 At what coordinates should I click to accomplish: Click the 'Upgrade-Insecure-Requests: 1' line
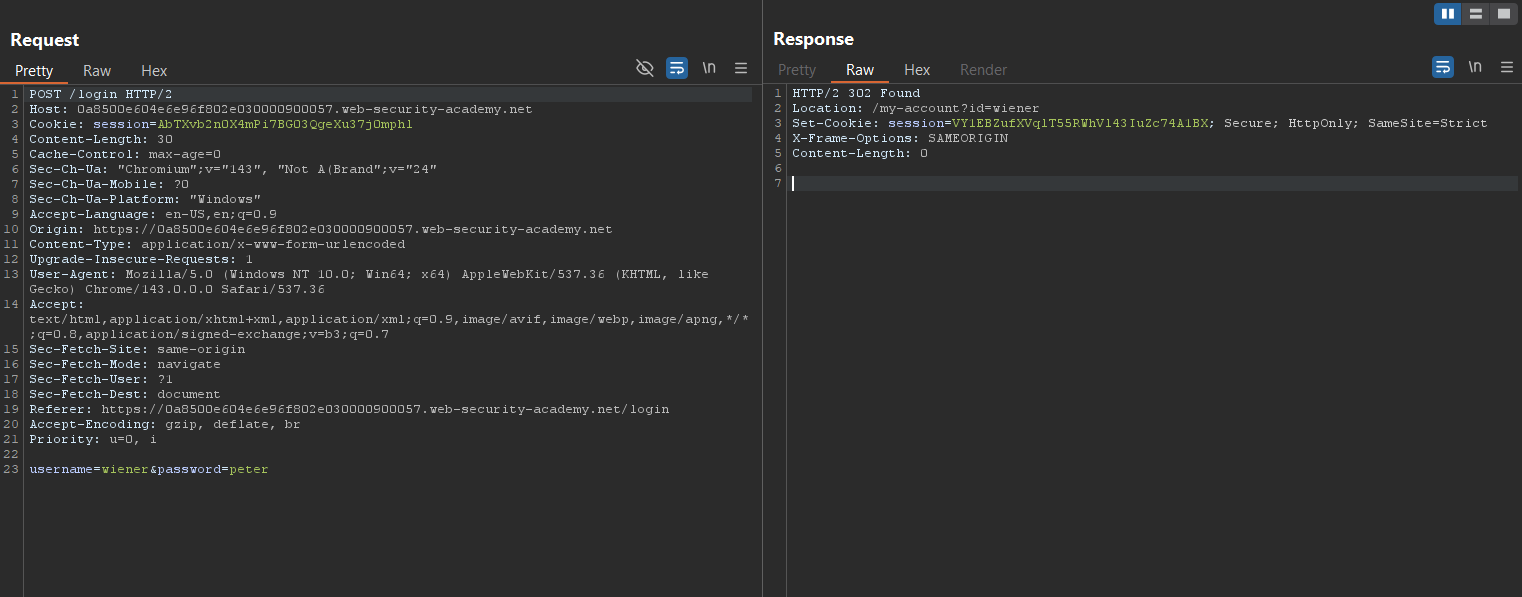(x=141, y=259)
